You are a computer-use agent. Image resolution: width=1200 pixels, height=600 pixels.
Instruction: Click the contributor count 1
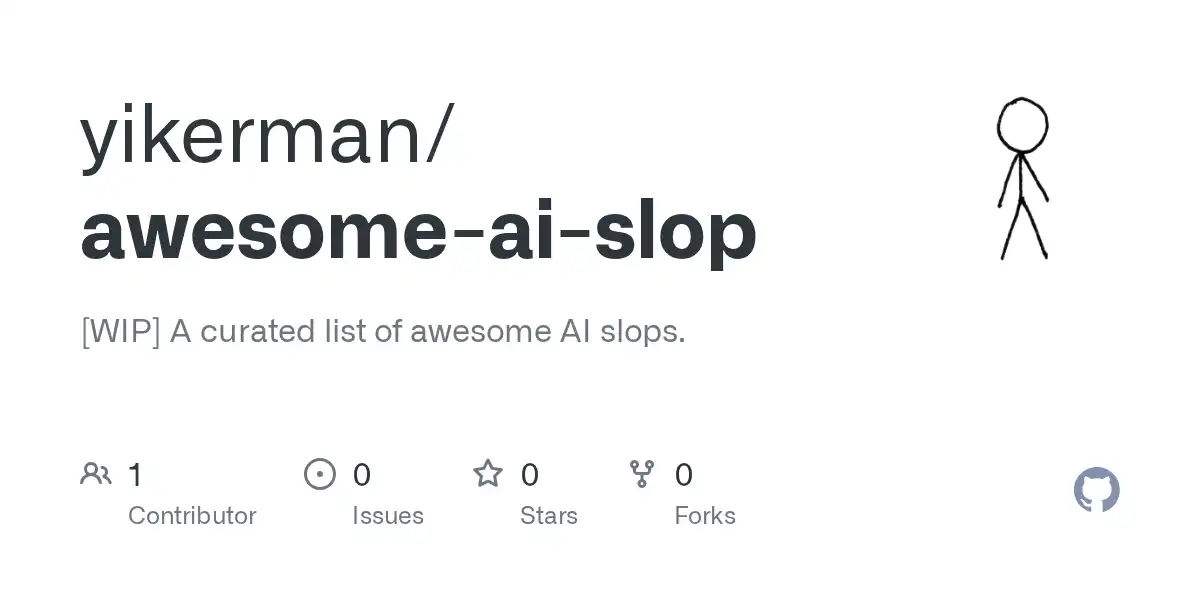(x=136, y=474)
